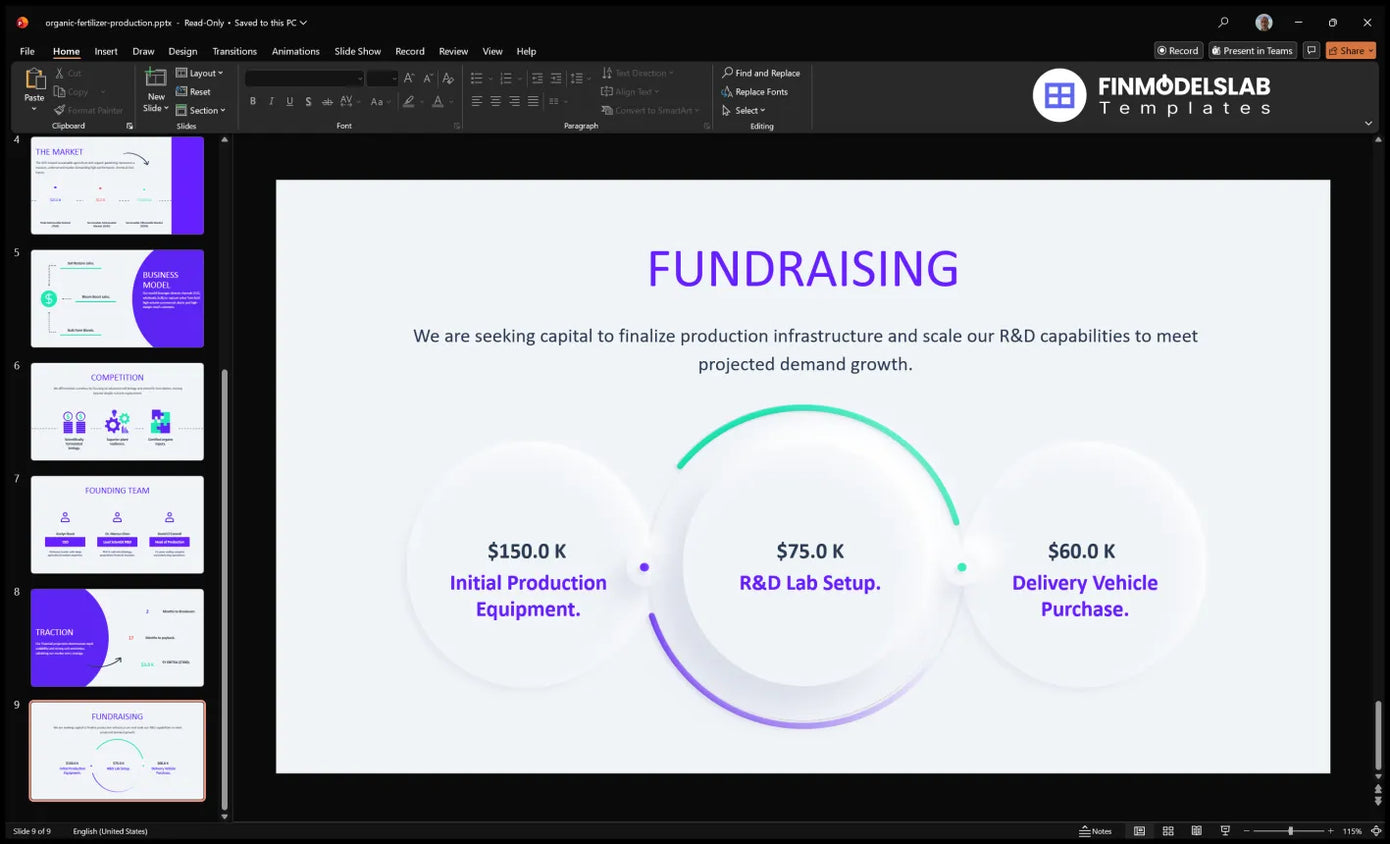Click Decrease List Level indent icon
Screen dimensions: 1390x844
[537, 78]
